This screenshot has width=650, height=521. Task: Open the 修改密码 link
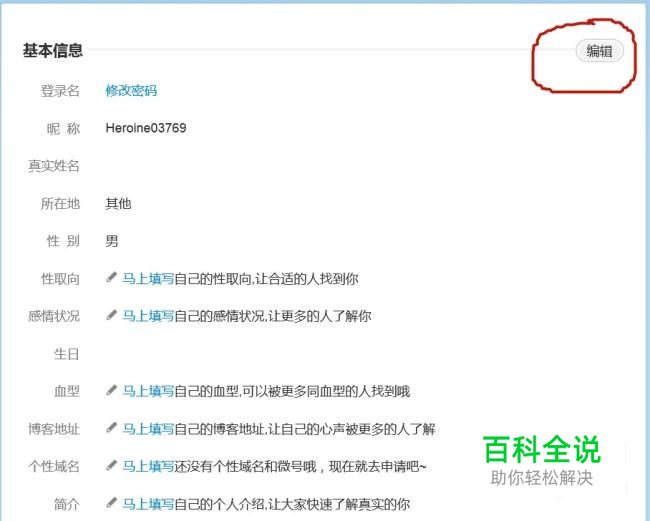(131, 90)
